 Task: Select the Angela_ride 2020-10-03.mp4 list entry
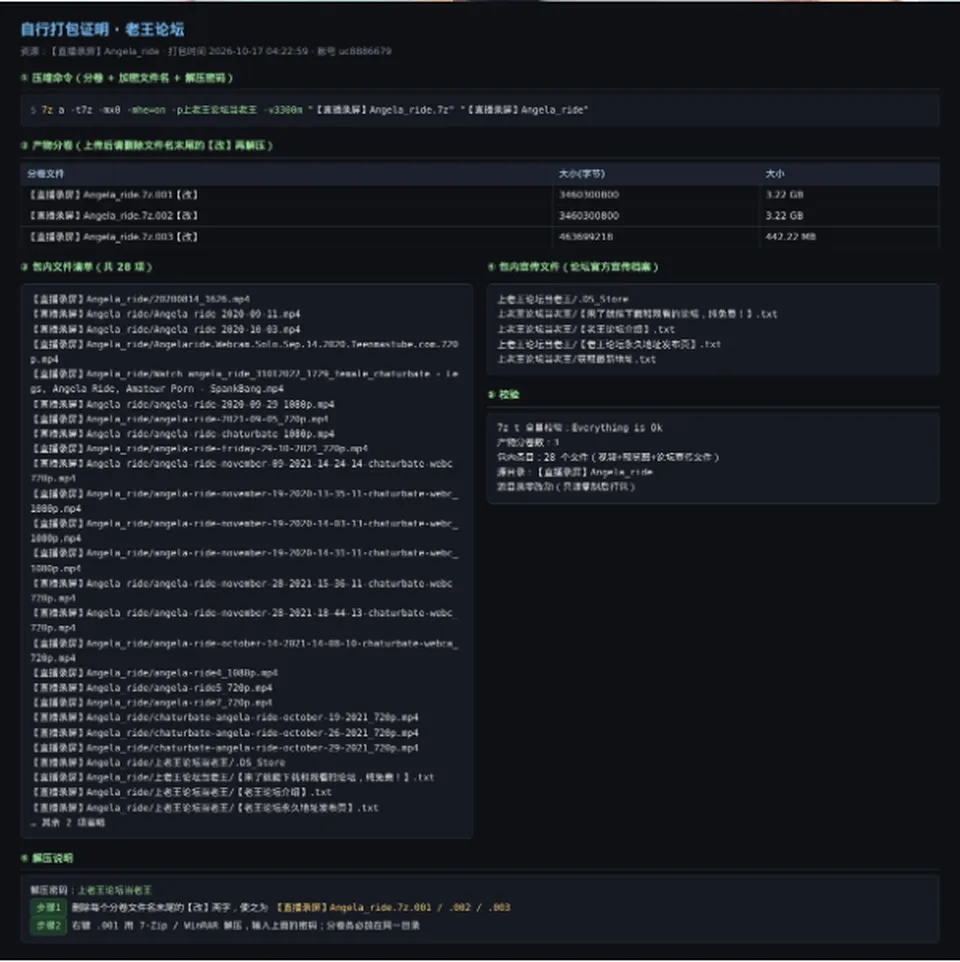[x=166, y=329]
